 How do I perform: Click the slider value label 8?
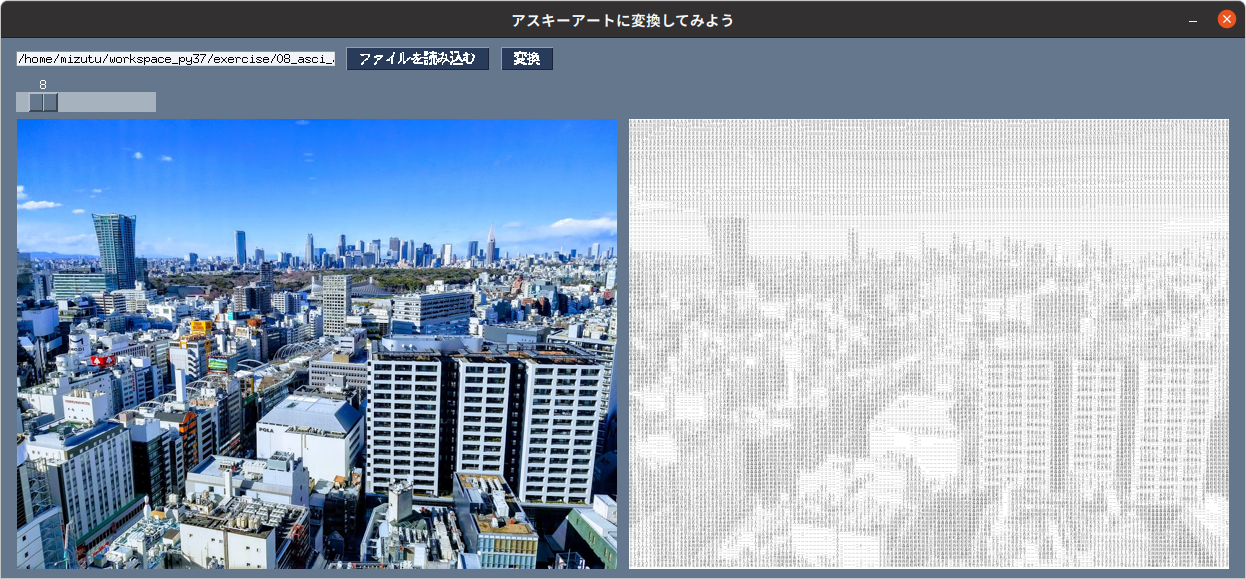pos(43,85)
